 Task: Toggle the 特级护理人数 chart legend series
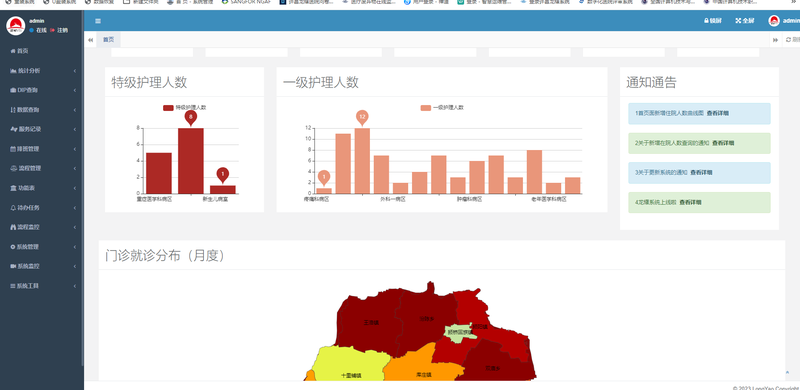pos(185,108)
